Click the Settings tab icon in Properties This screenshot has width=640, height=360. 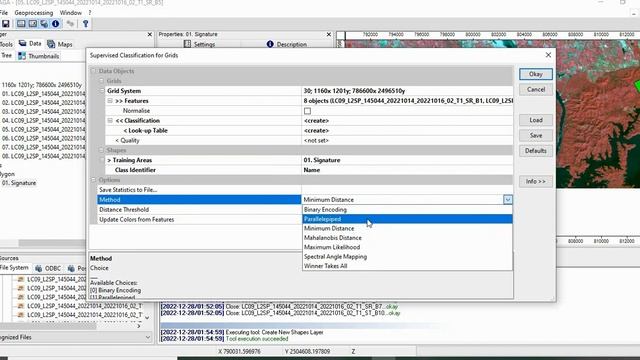click(x=187, y=44)
